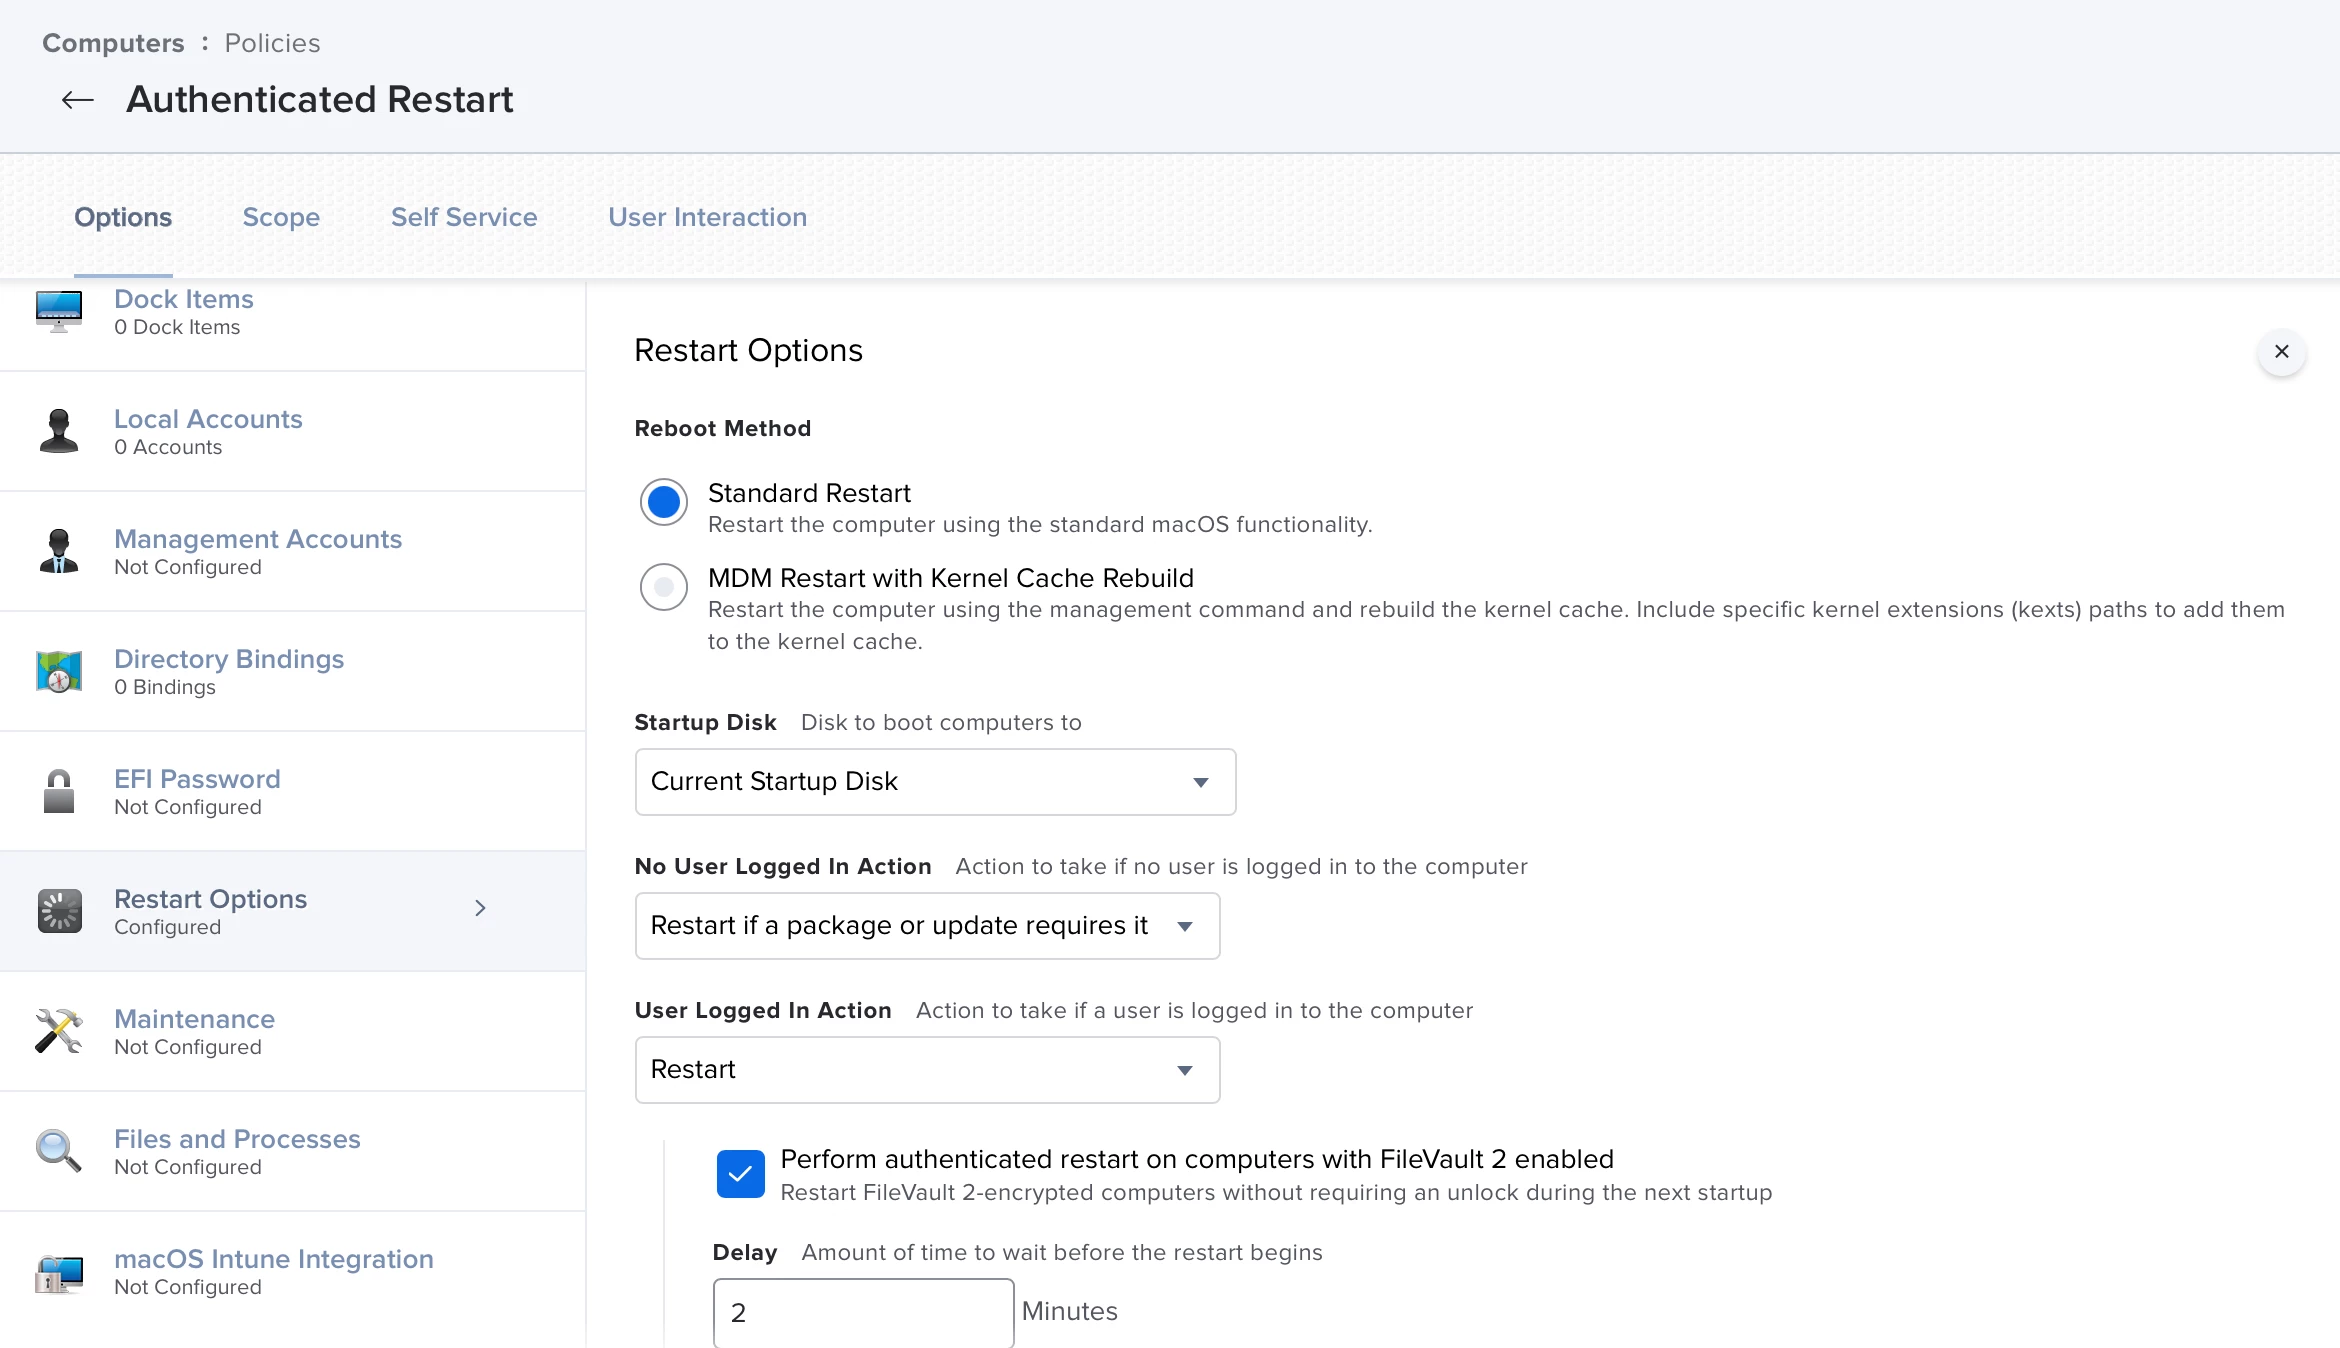Open the Startup Disk dropdown

936,782
